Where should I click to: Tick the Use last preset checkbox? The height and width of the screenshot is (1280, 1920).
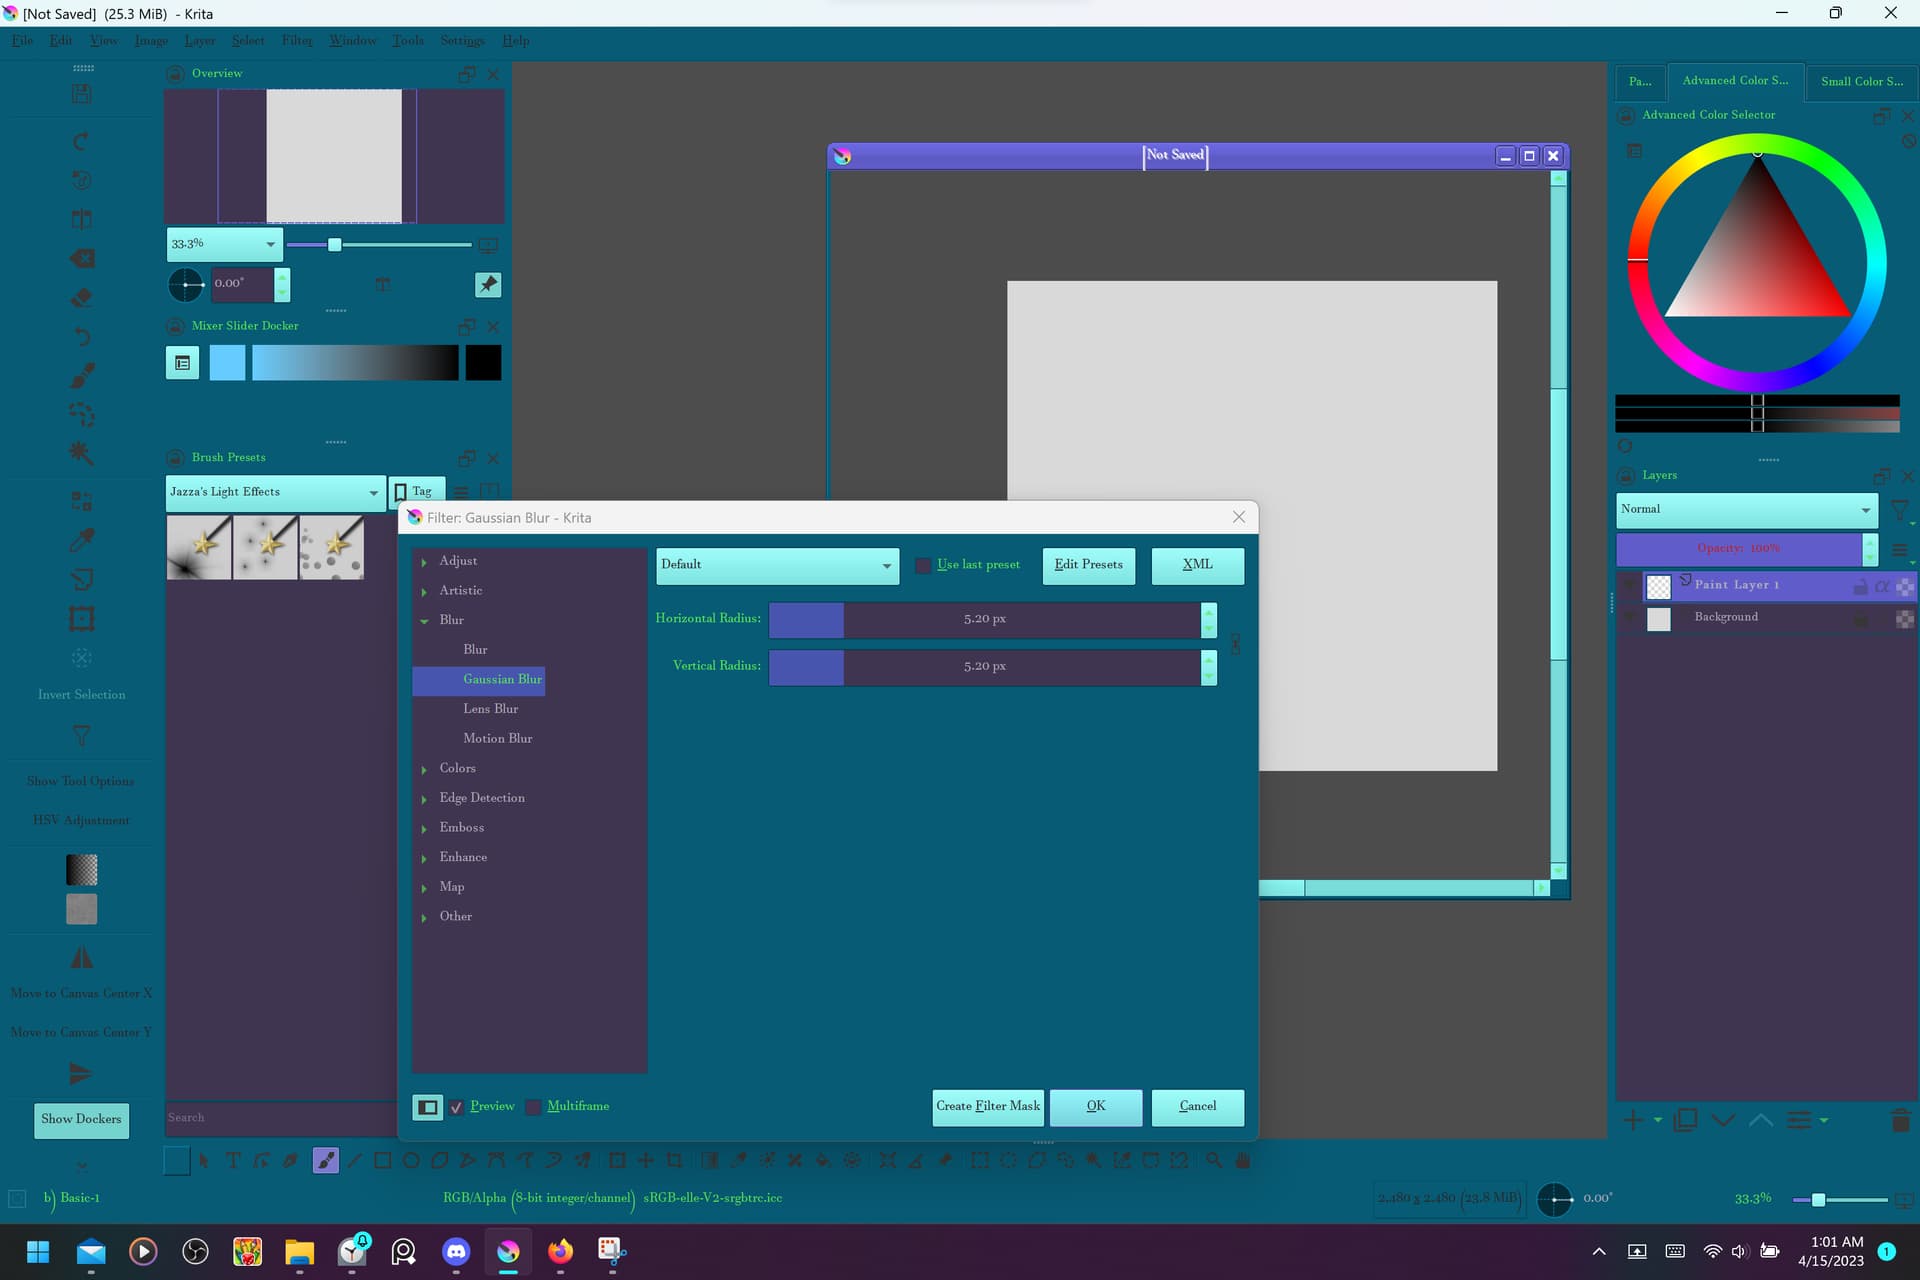923,565
